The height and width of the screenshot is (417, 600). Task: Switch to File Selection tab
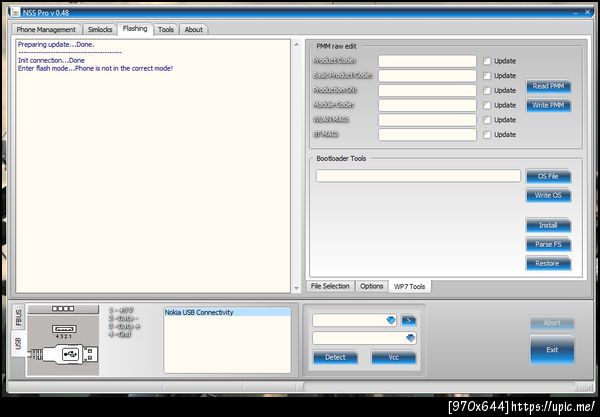point(330,286)
